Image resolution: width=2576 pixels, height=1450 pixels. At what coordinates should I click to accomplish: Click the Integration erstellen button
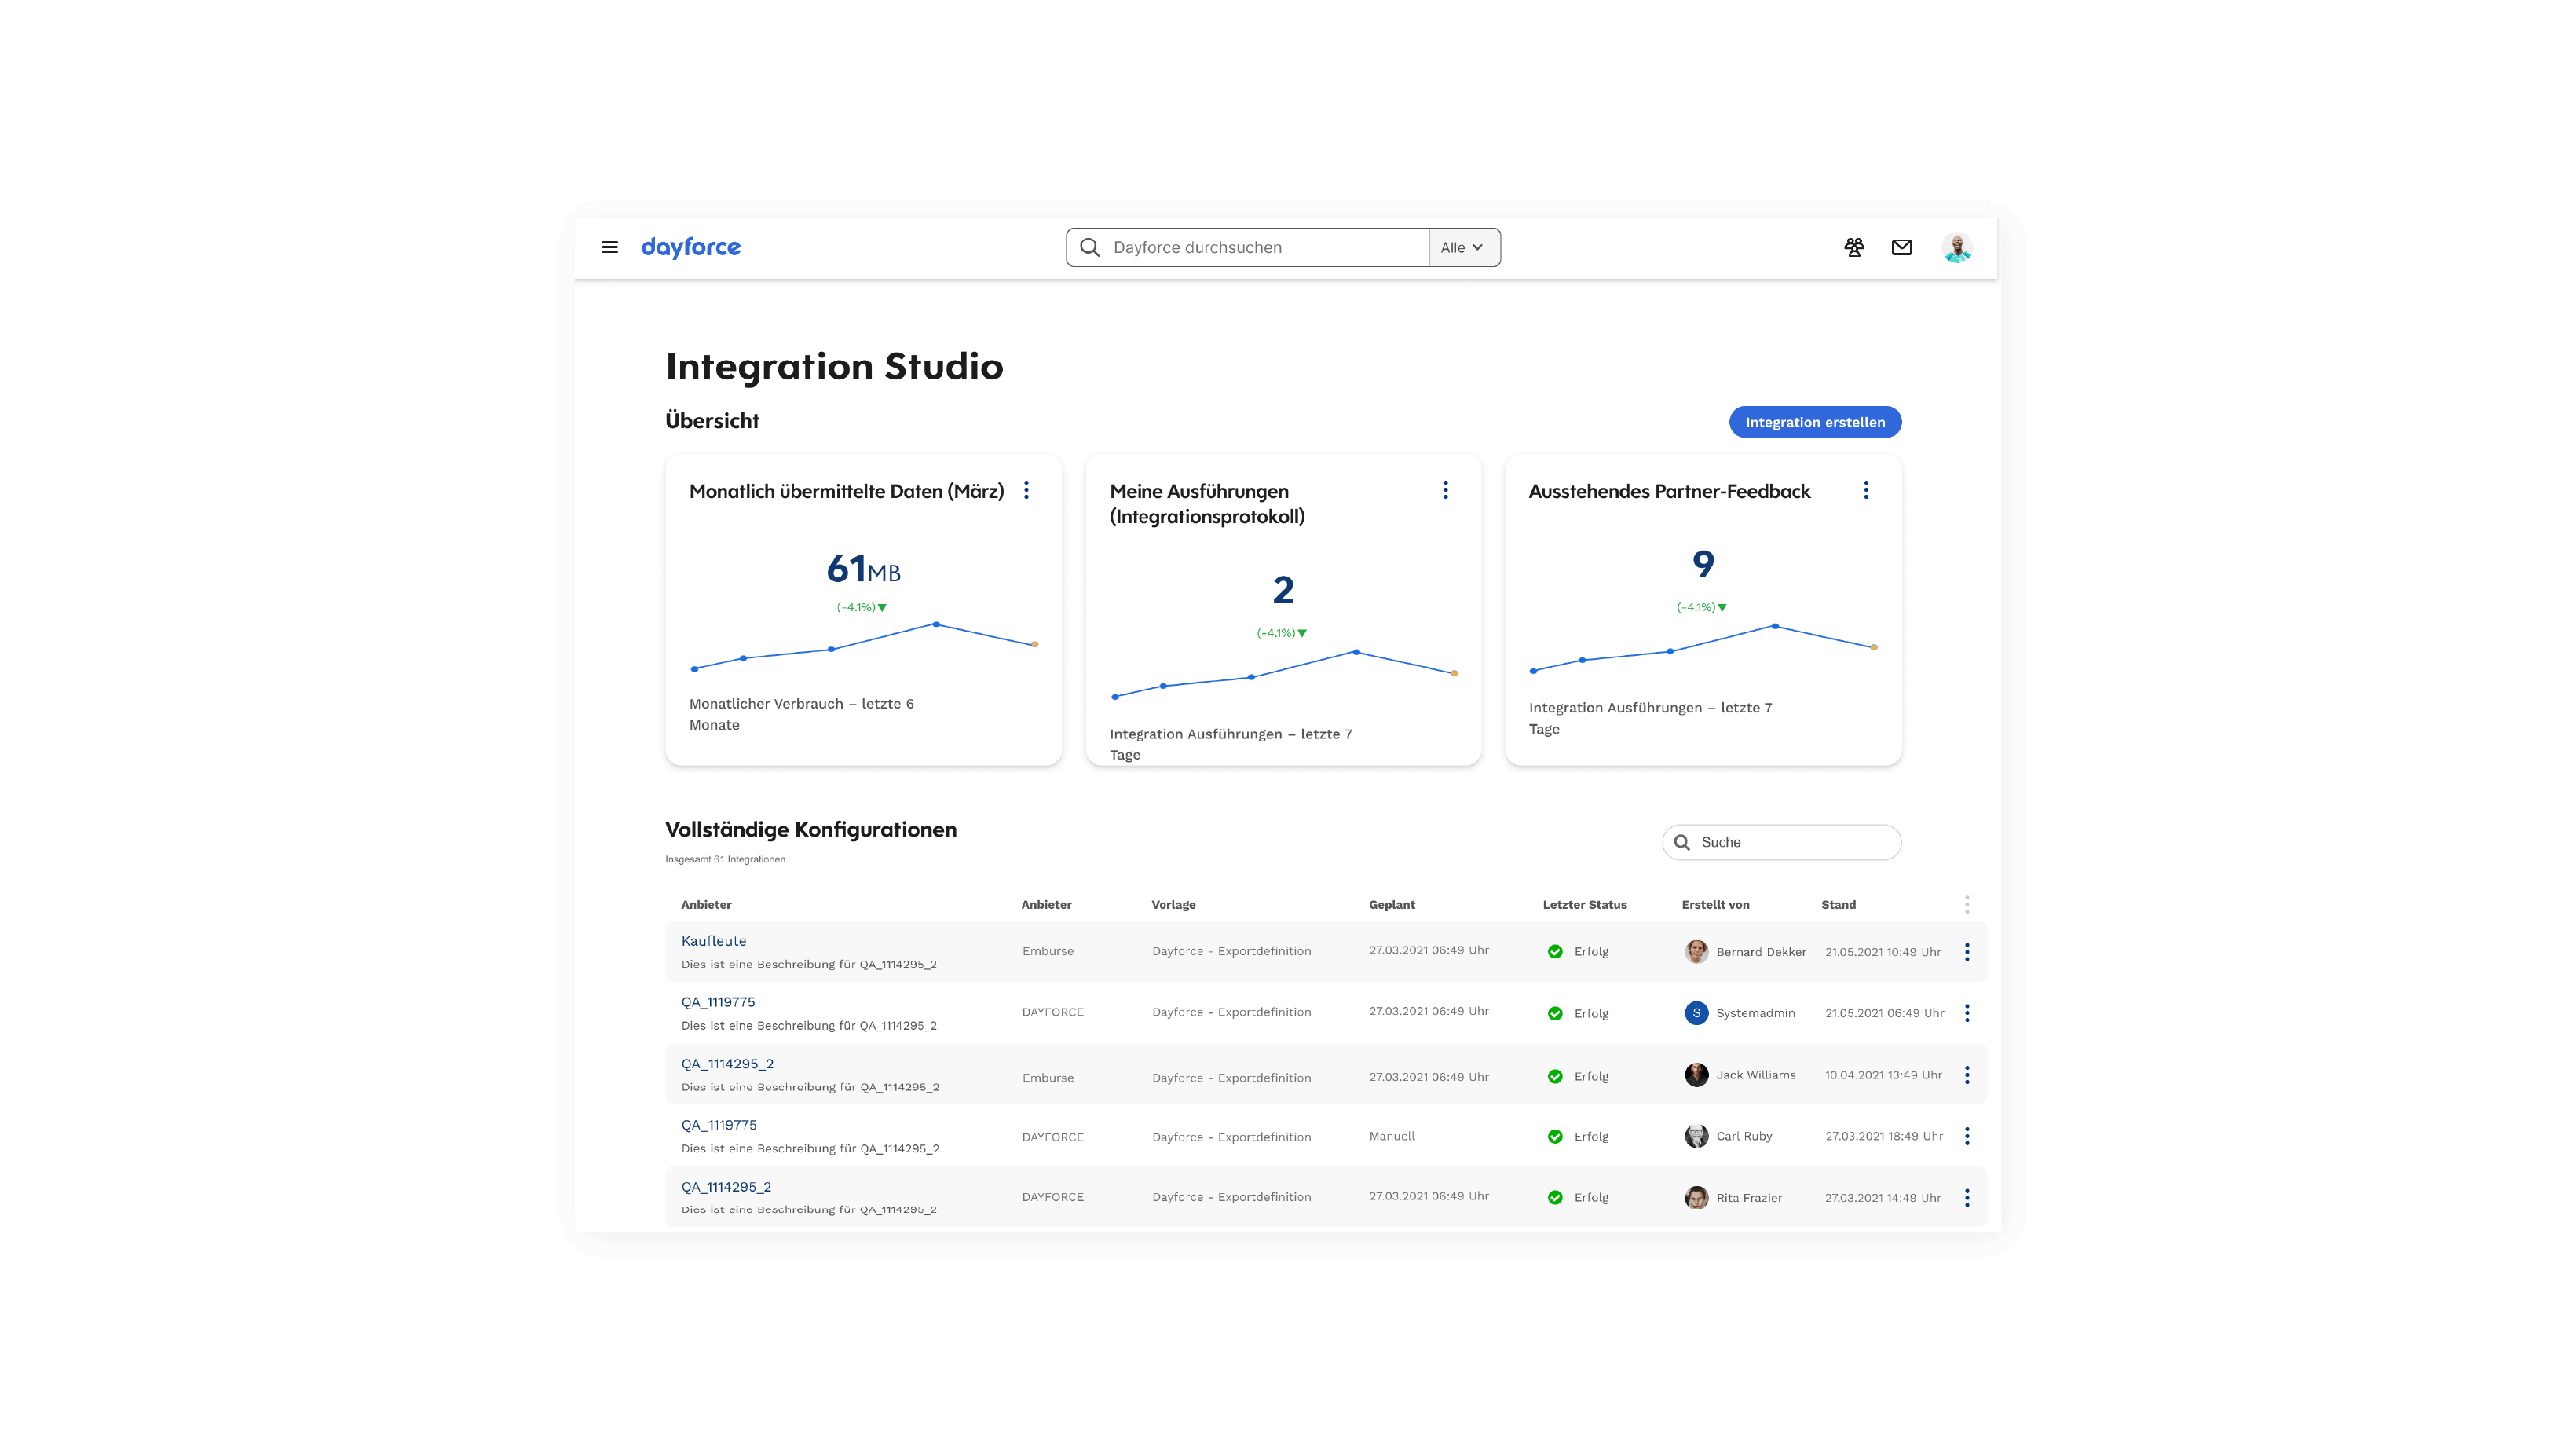(x=1814, y=422)
